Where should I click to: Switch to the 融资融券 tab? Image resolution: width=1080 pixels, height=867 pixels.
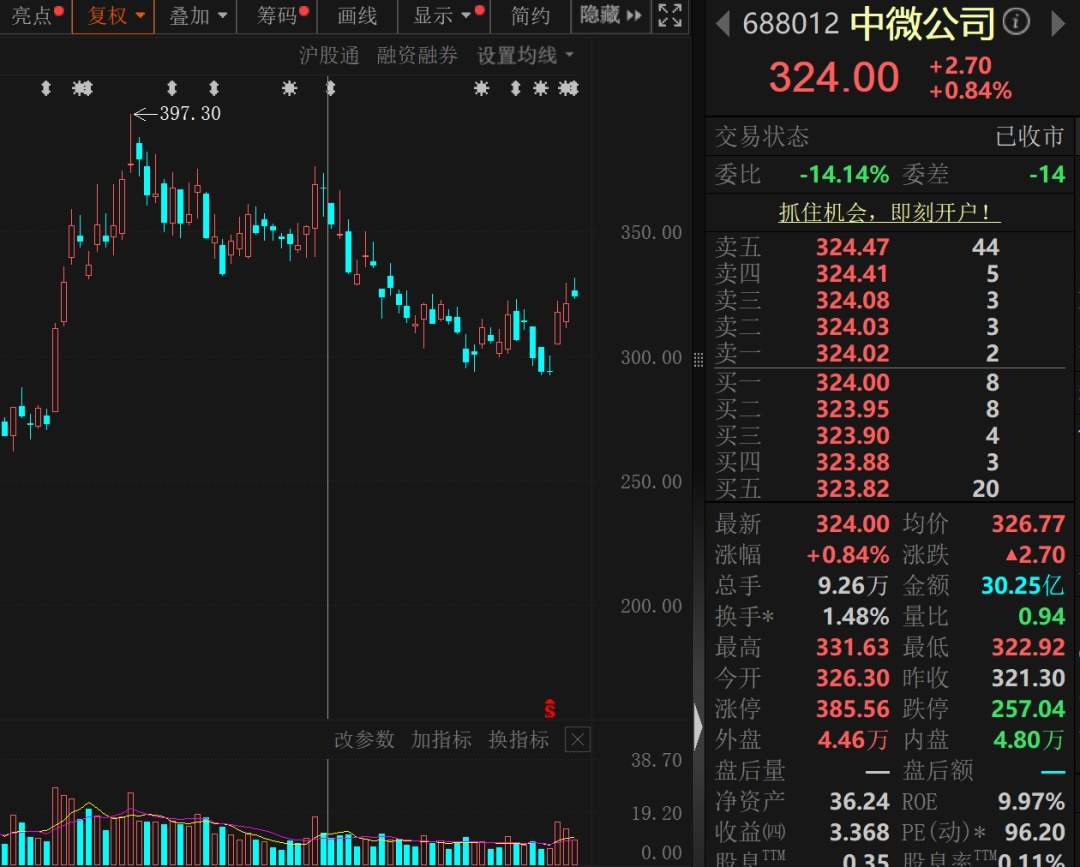click(418, 56)
